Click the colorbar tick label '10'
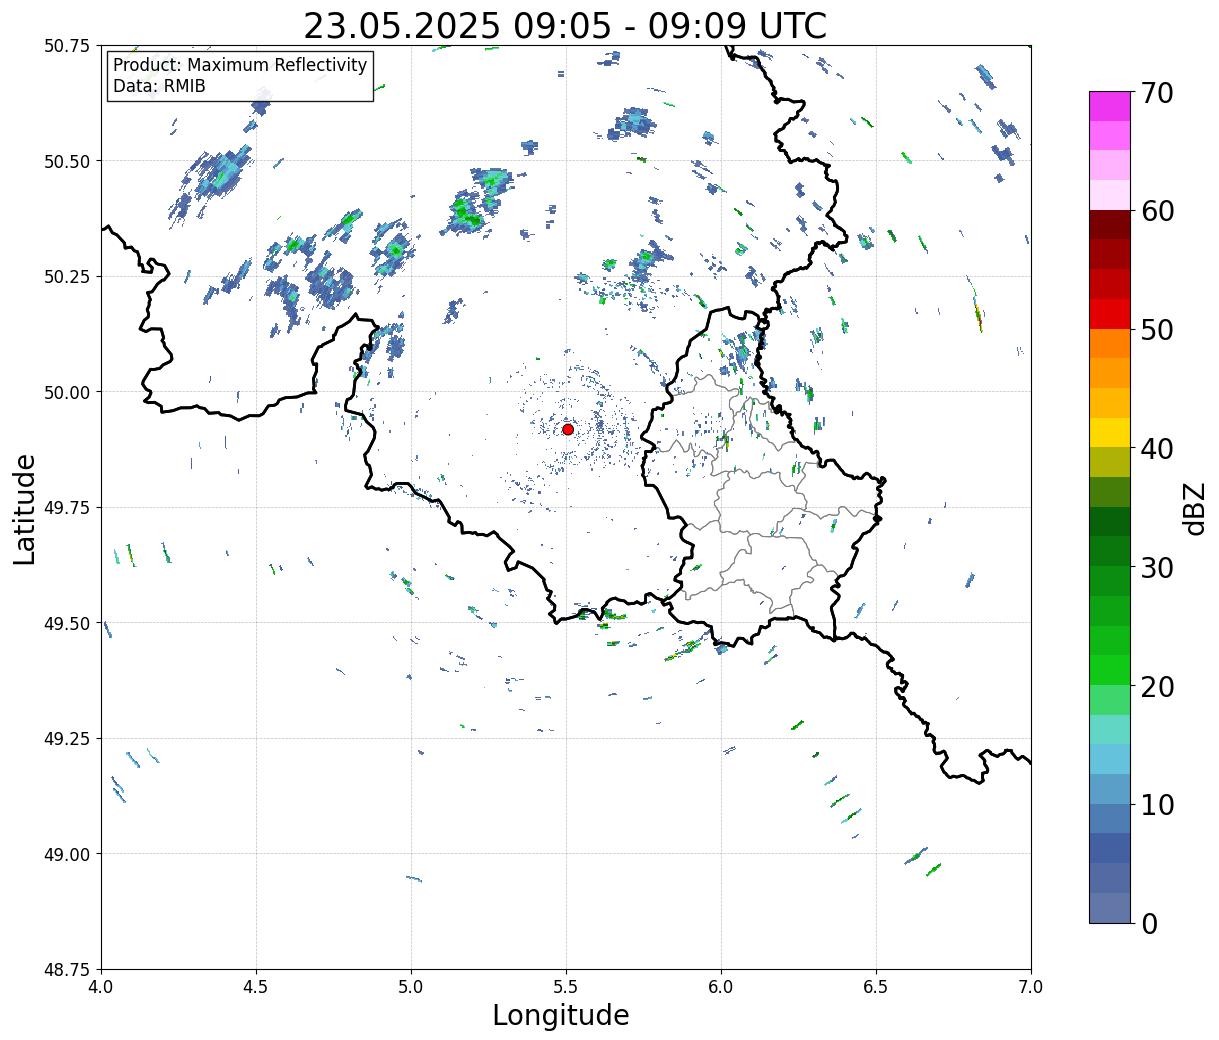The height and width of the screenshot is (1040, 1219). [x=1156, y=805]
